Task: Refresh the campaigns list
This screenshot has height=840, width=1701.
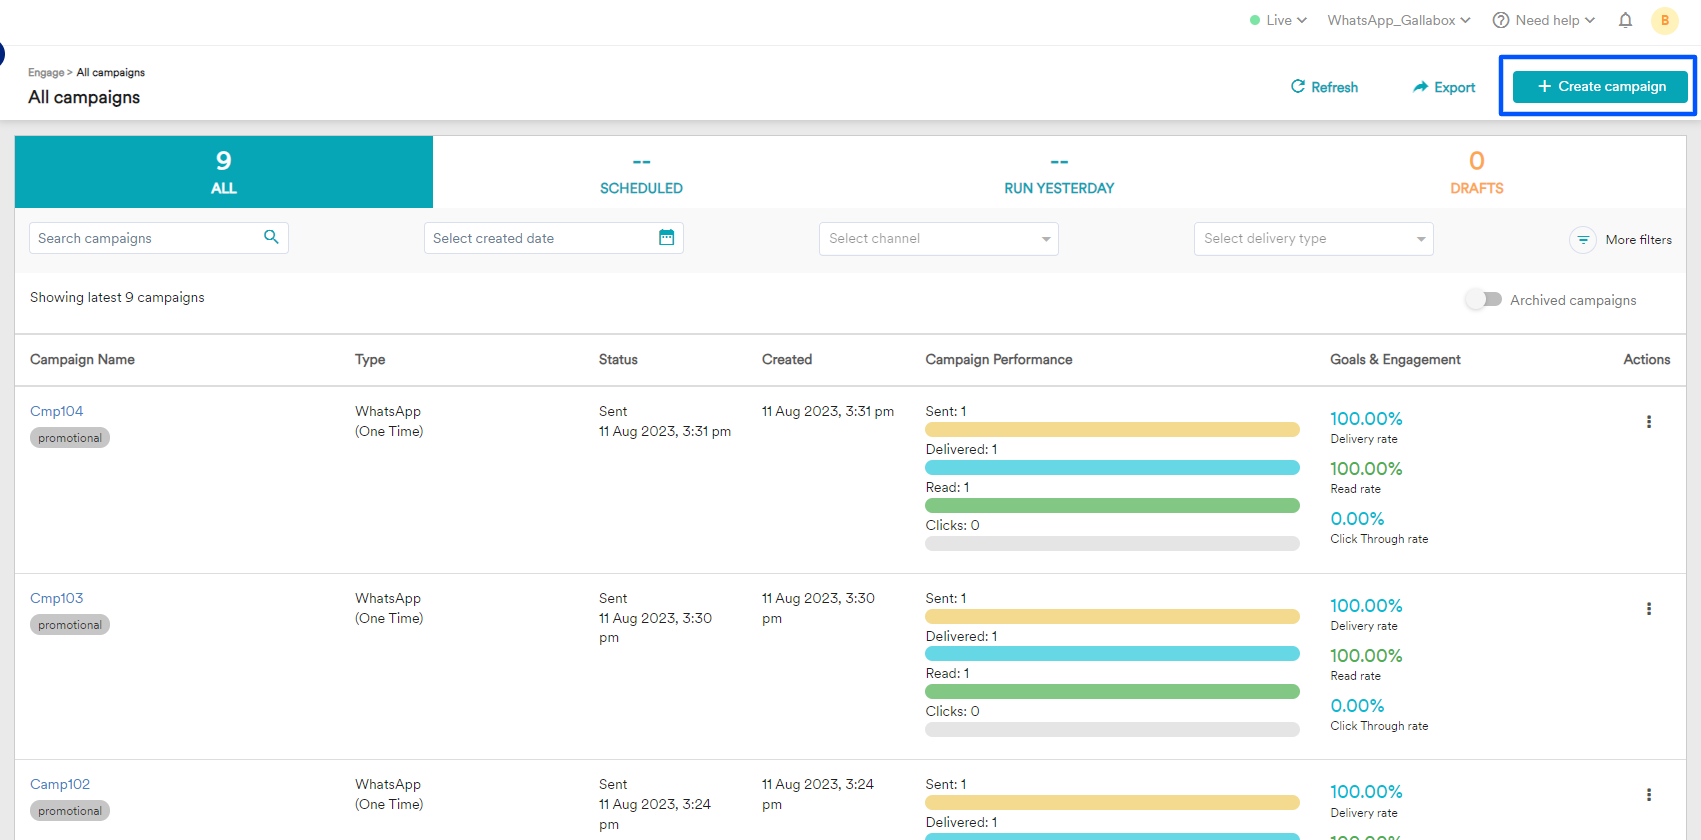Action: pyautogui.click(x=1324, y=87)
